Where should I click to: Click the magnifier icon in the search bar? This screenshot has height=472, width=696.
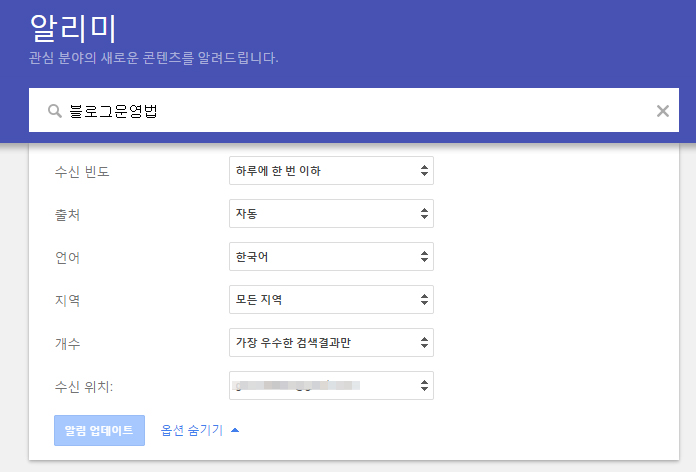click(x=54, y=111)
